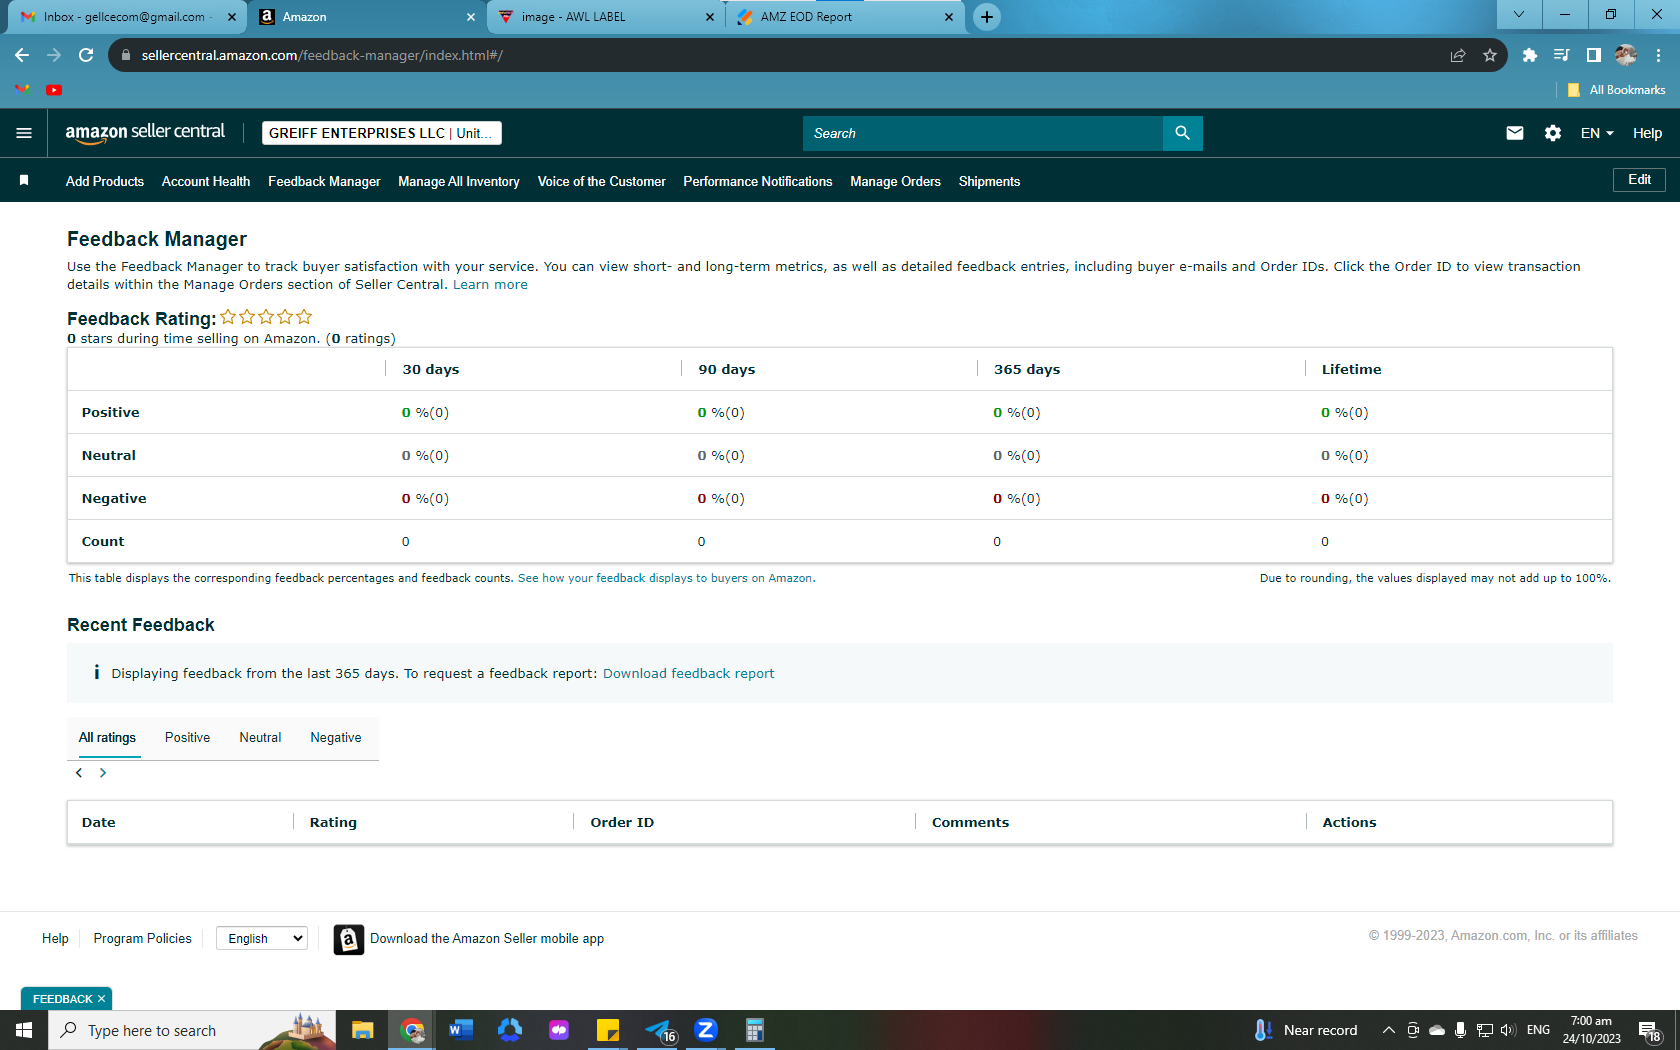Image resolution: width=1680 pixels, height=1050 pixels.
Task: Close the FEEDBACK tab widget
Action: [101, 999]
